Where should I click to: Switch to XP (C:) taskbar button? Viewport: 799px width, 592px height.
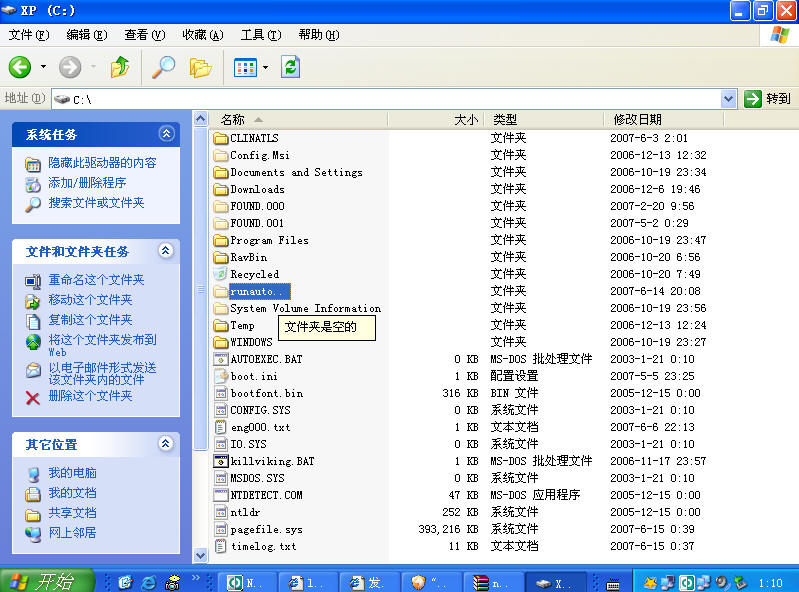click(555, 582)
